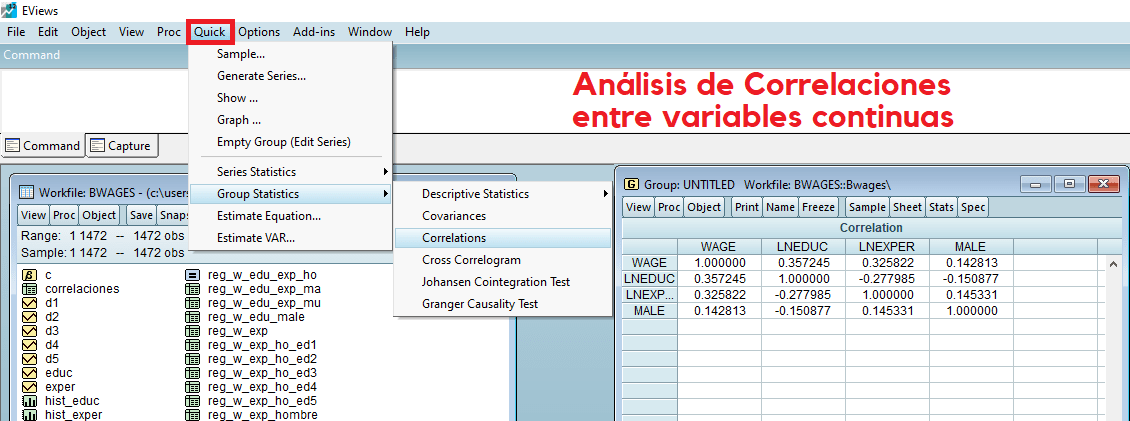Click Object button in Workfile window
Screen dimensions: 1130x421
(99, 215)
